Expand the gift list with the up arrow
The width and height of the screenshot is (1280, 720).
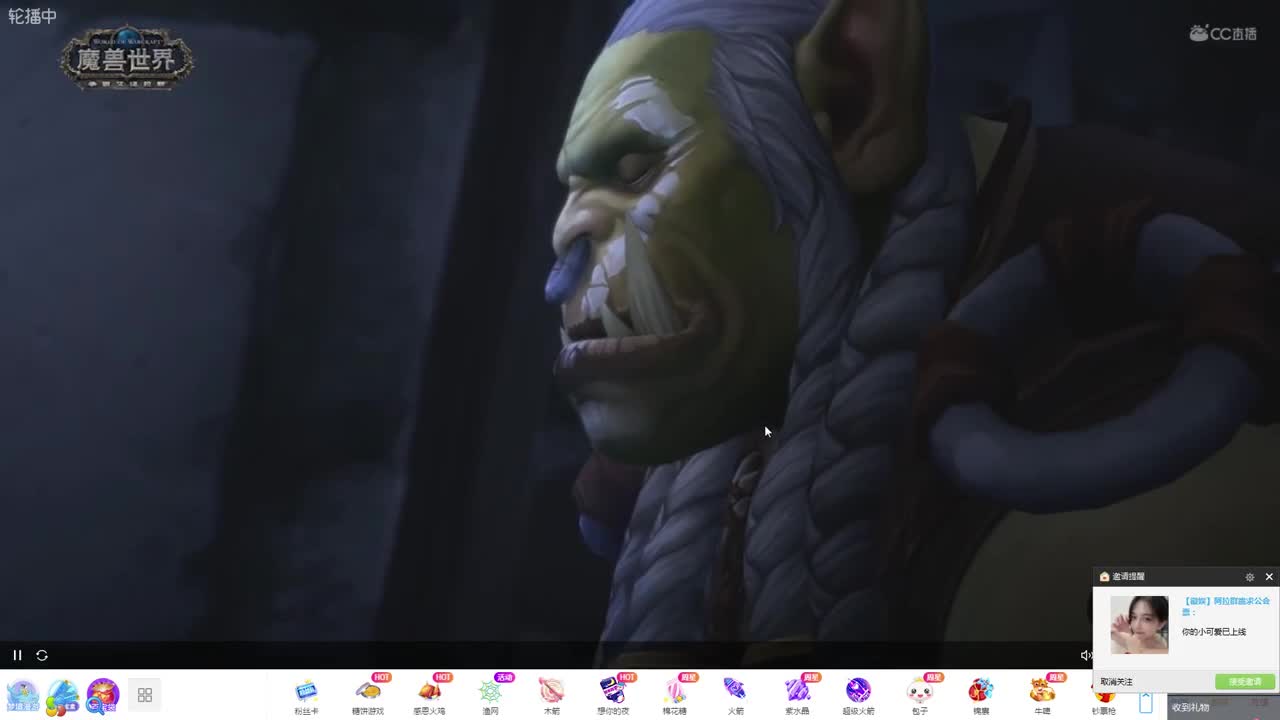point(1146,703)
